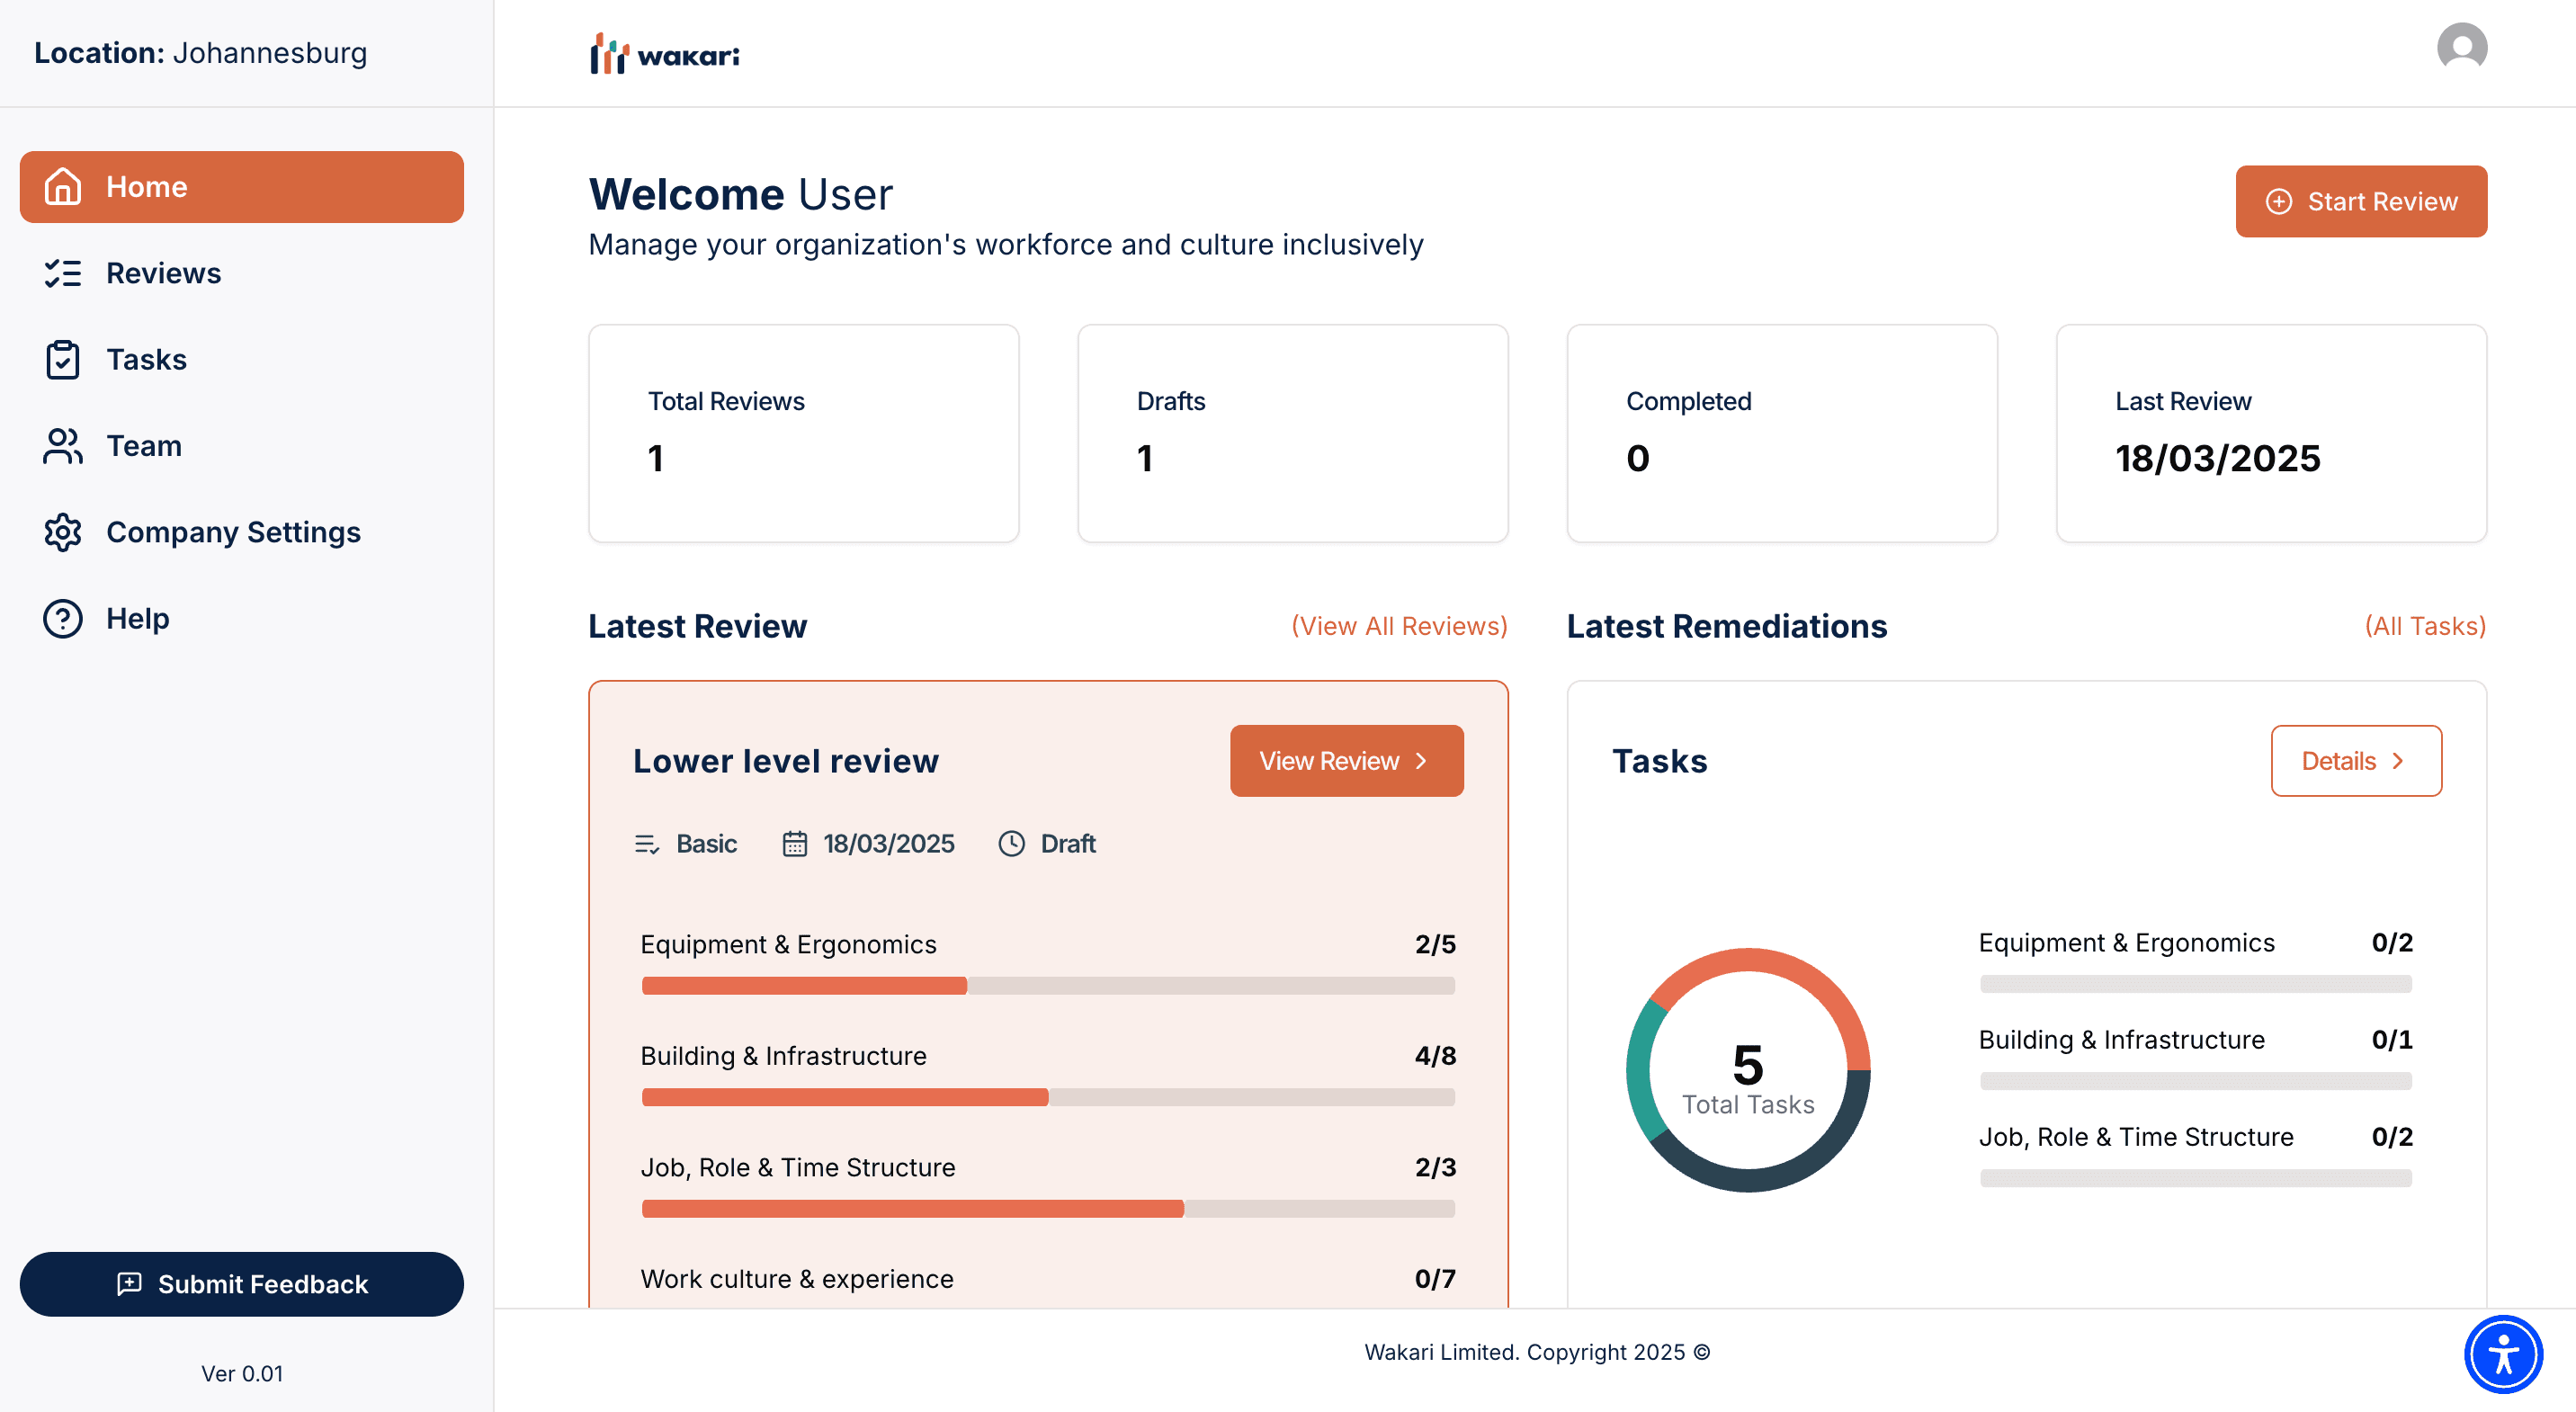
Task: Open Company Settings gear icon
Action: tap(62, 532)
